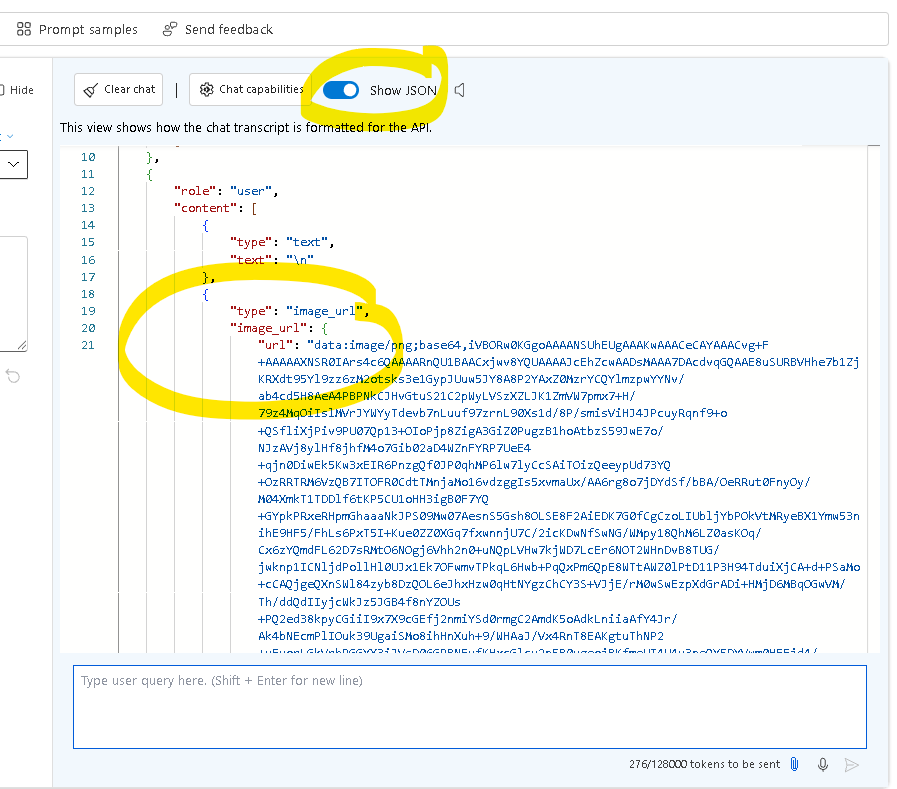Viewport: 897px width, 789px height.
Task: Click the Hide panel button
Action: pos(17,90)
